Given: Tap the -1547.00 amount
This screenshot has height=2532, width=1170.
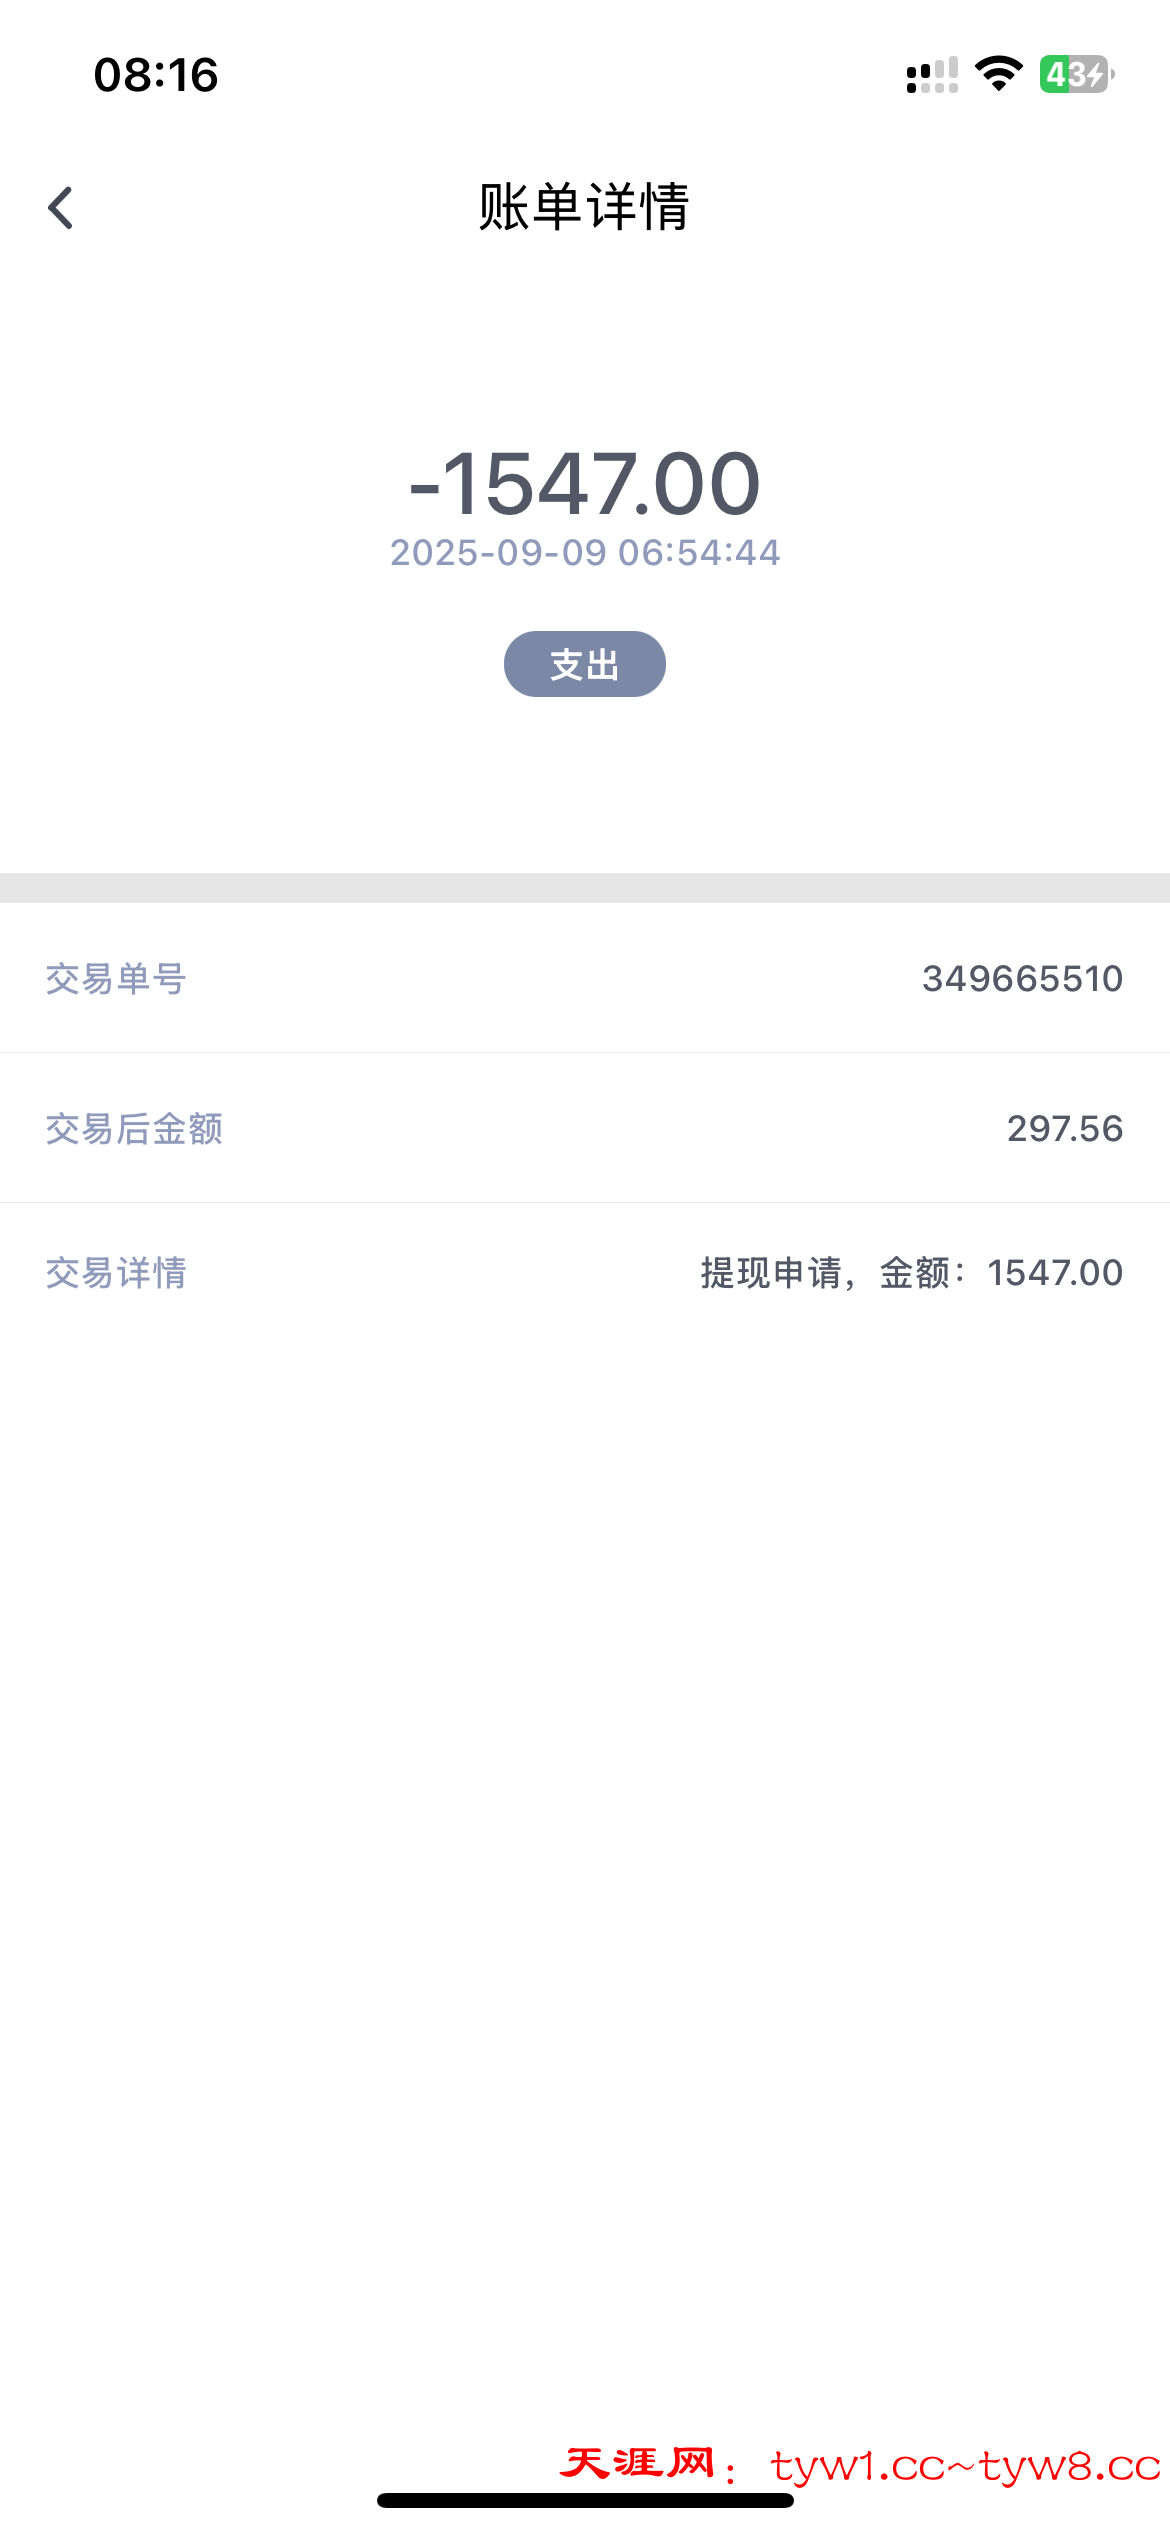Looking at the screenshot, I should pos(585,484).
